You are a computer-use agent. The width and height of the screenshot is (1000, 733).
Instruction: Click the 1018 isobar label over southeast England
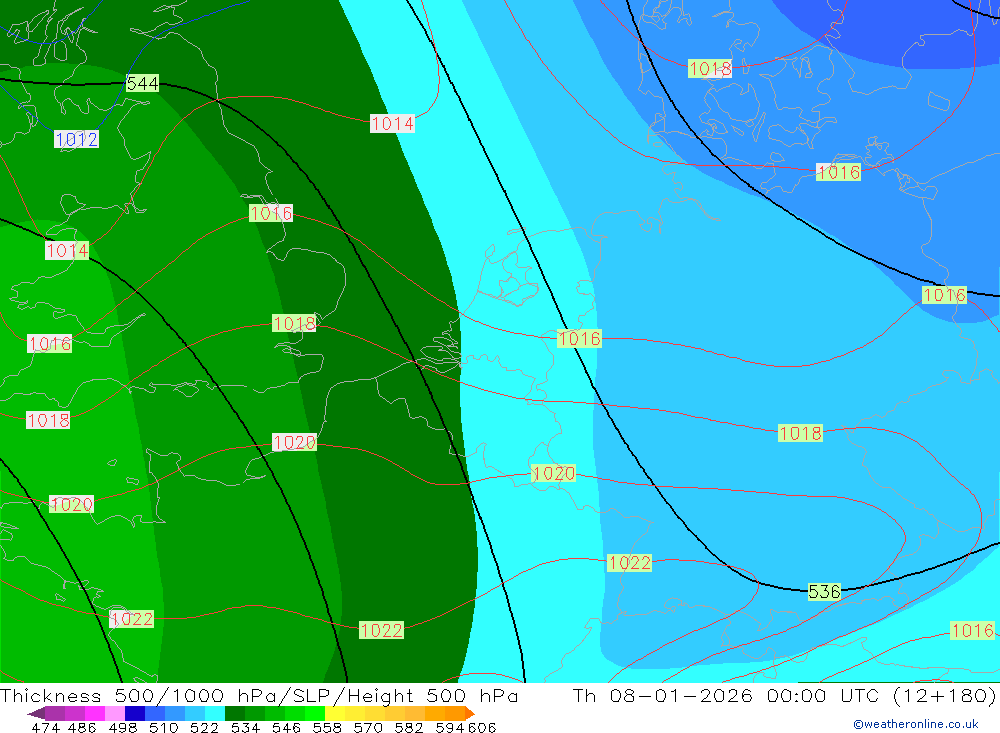coord(294,323)
